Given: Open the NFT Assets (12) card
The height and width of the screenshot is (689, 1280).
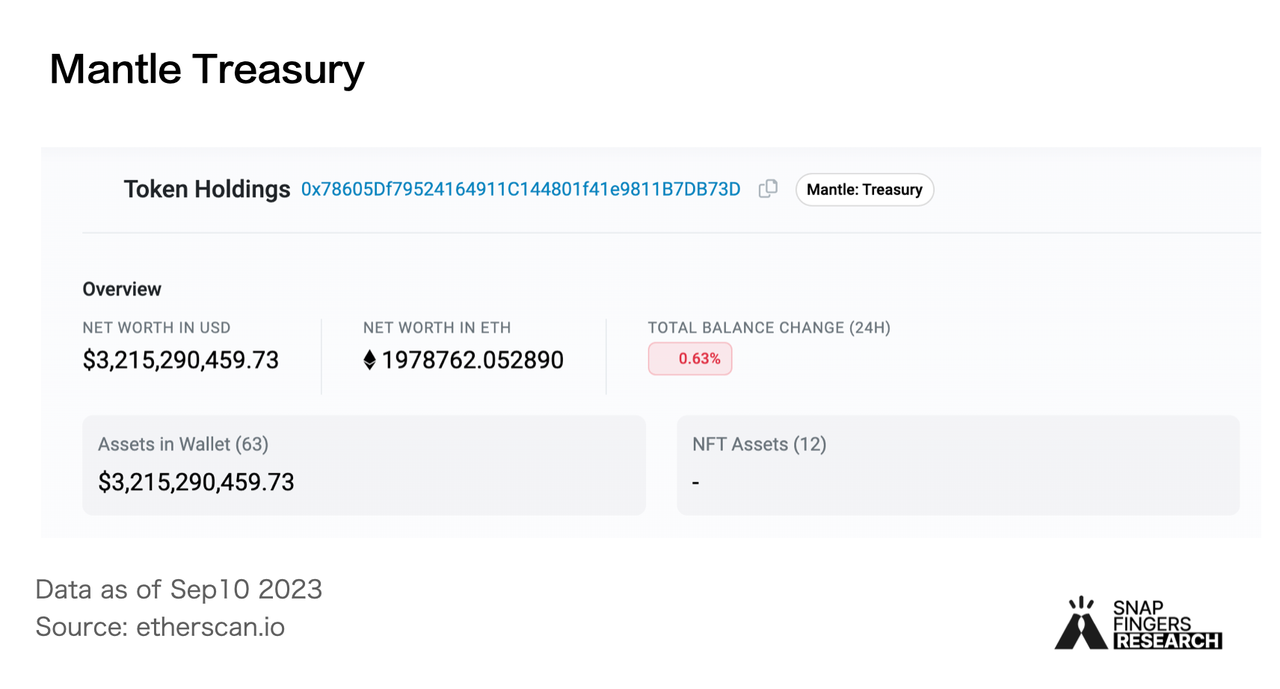Looking at the screenshot, I should click(x=958, y=465).
